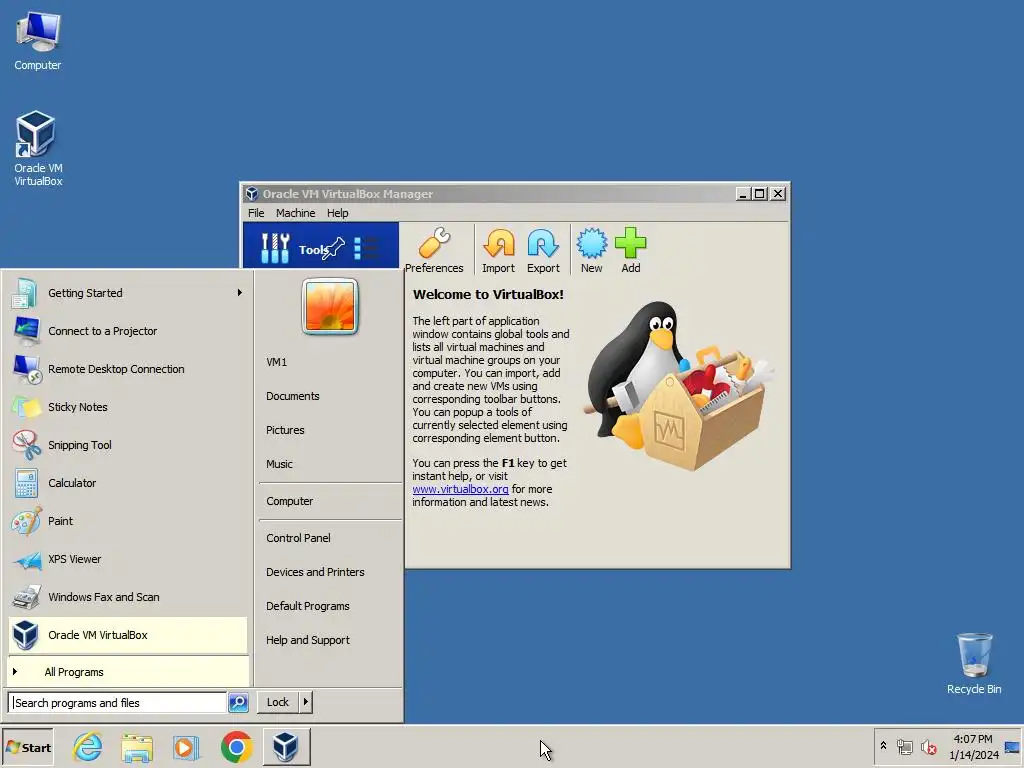Launch XPS Viewer
This screenshot has height=768, width=1024.
click(127, 559)
